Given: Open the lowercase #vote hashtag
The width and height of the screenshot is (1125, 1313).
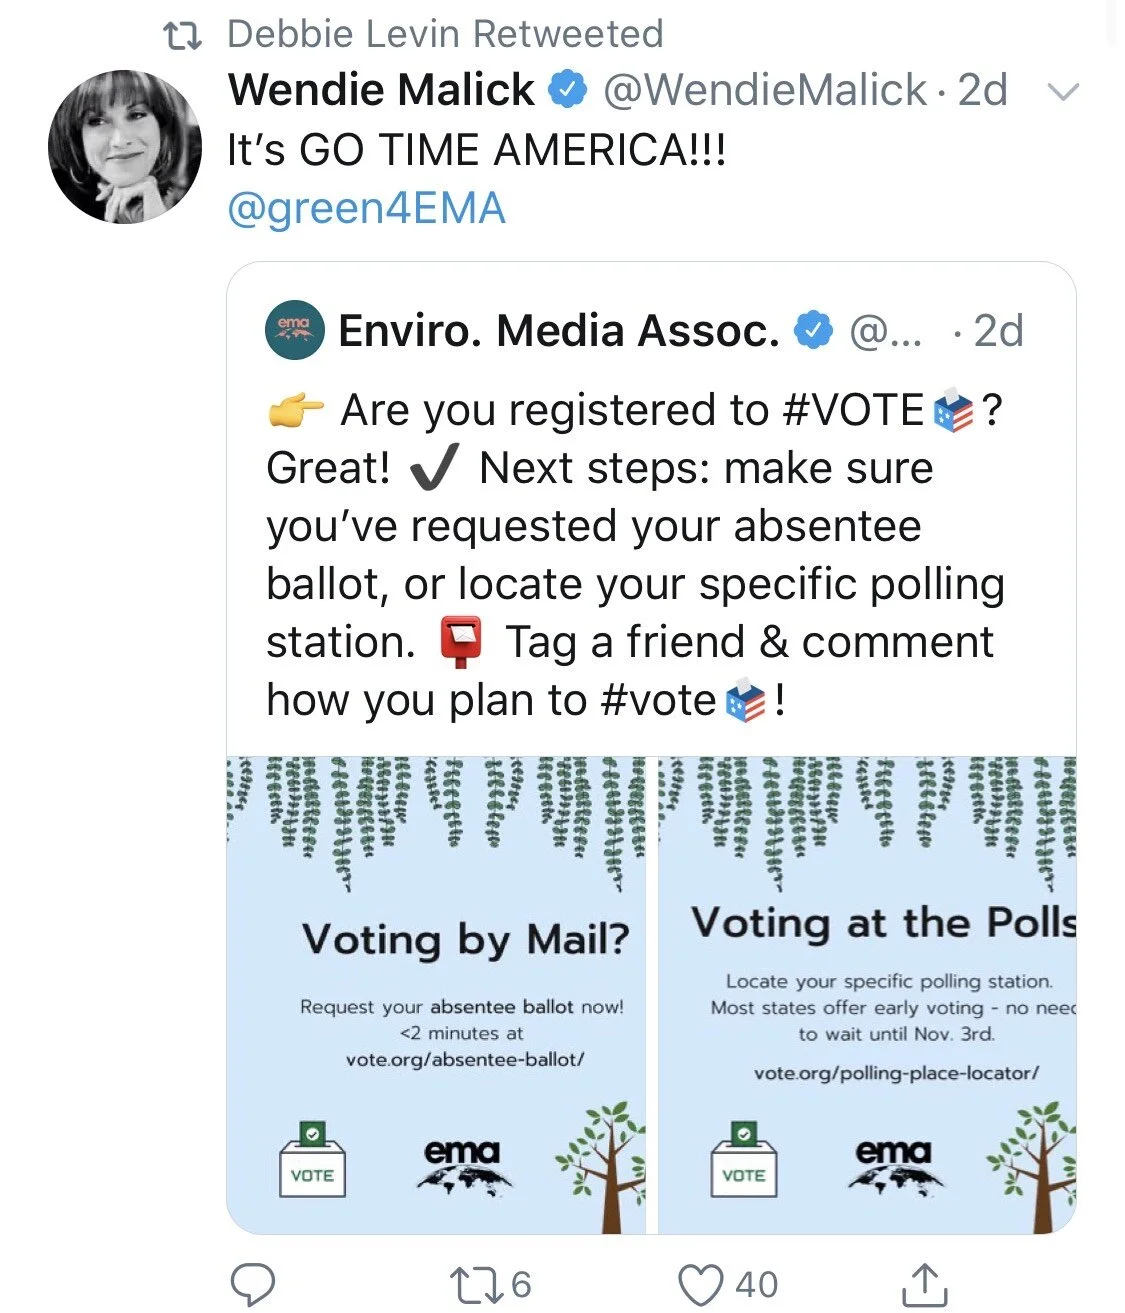Looking at the screenshot, I should pyautogui.click(x=659, y=700).
